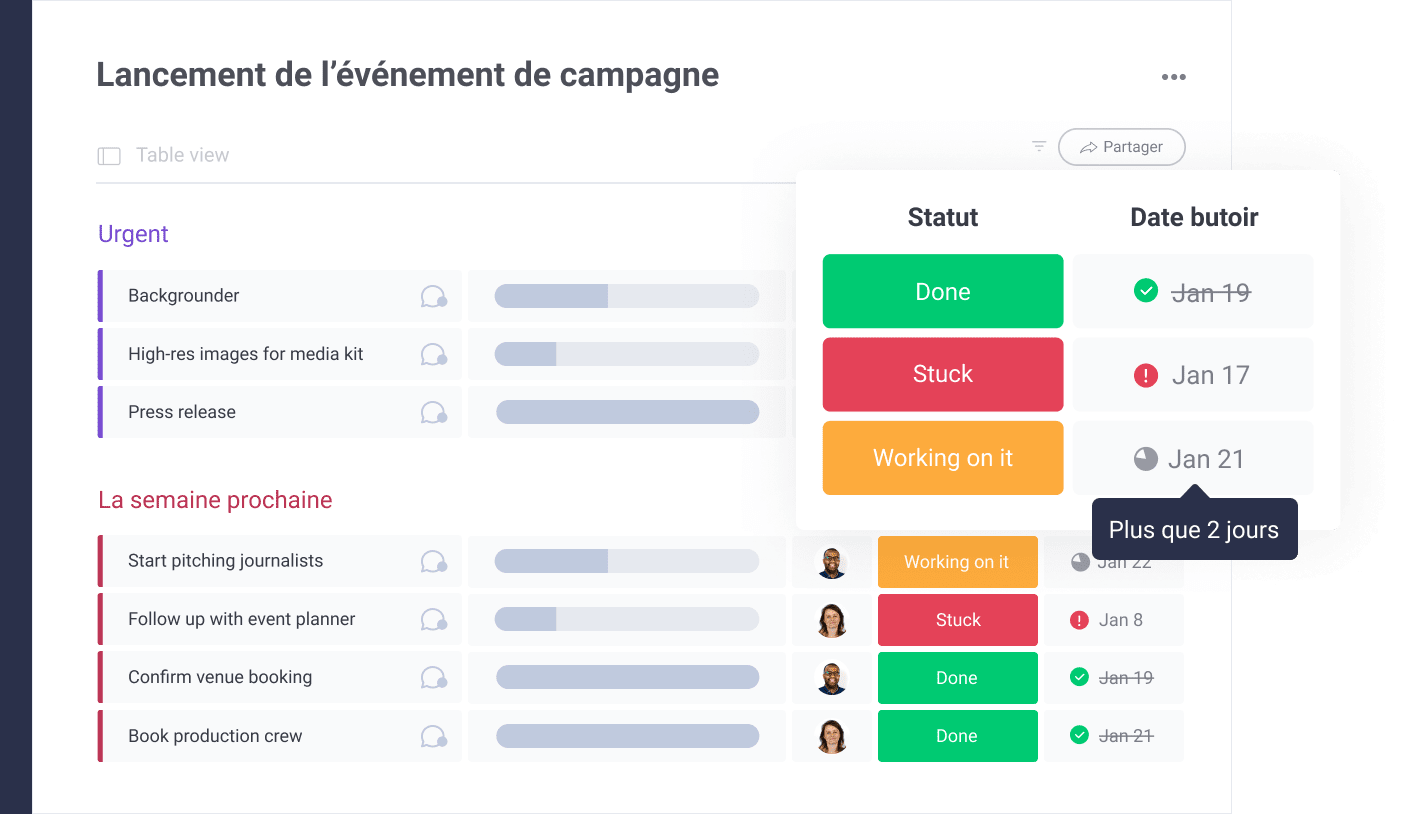The width and height of the screenshot is (1415, 814).
Task: Click the assignee avatar for Confirm venue booking
Action: (x=832, y=678)
